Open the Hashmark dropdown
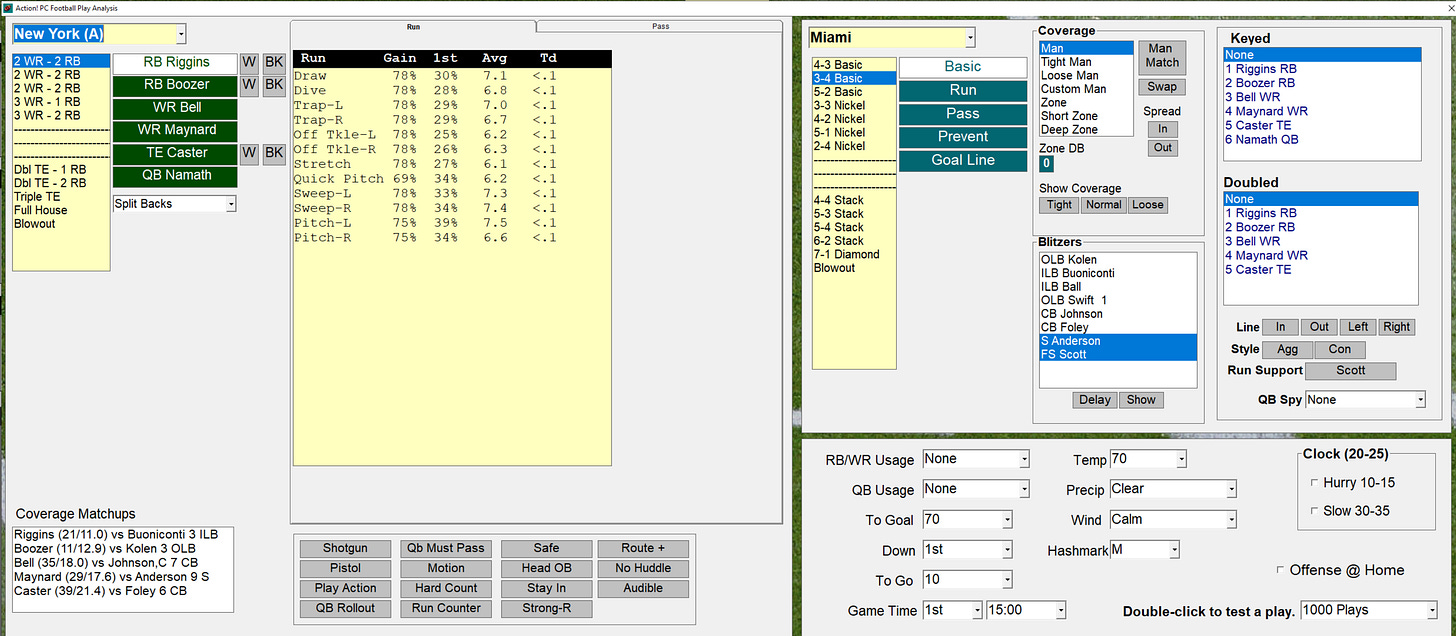 point(1174,550)
